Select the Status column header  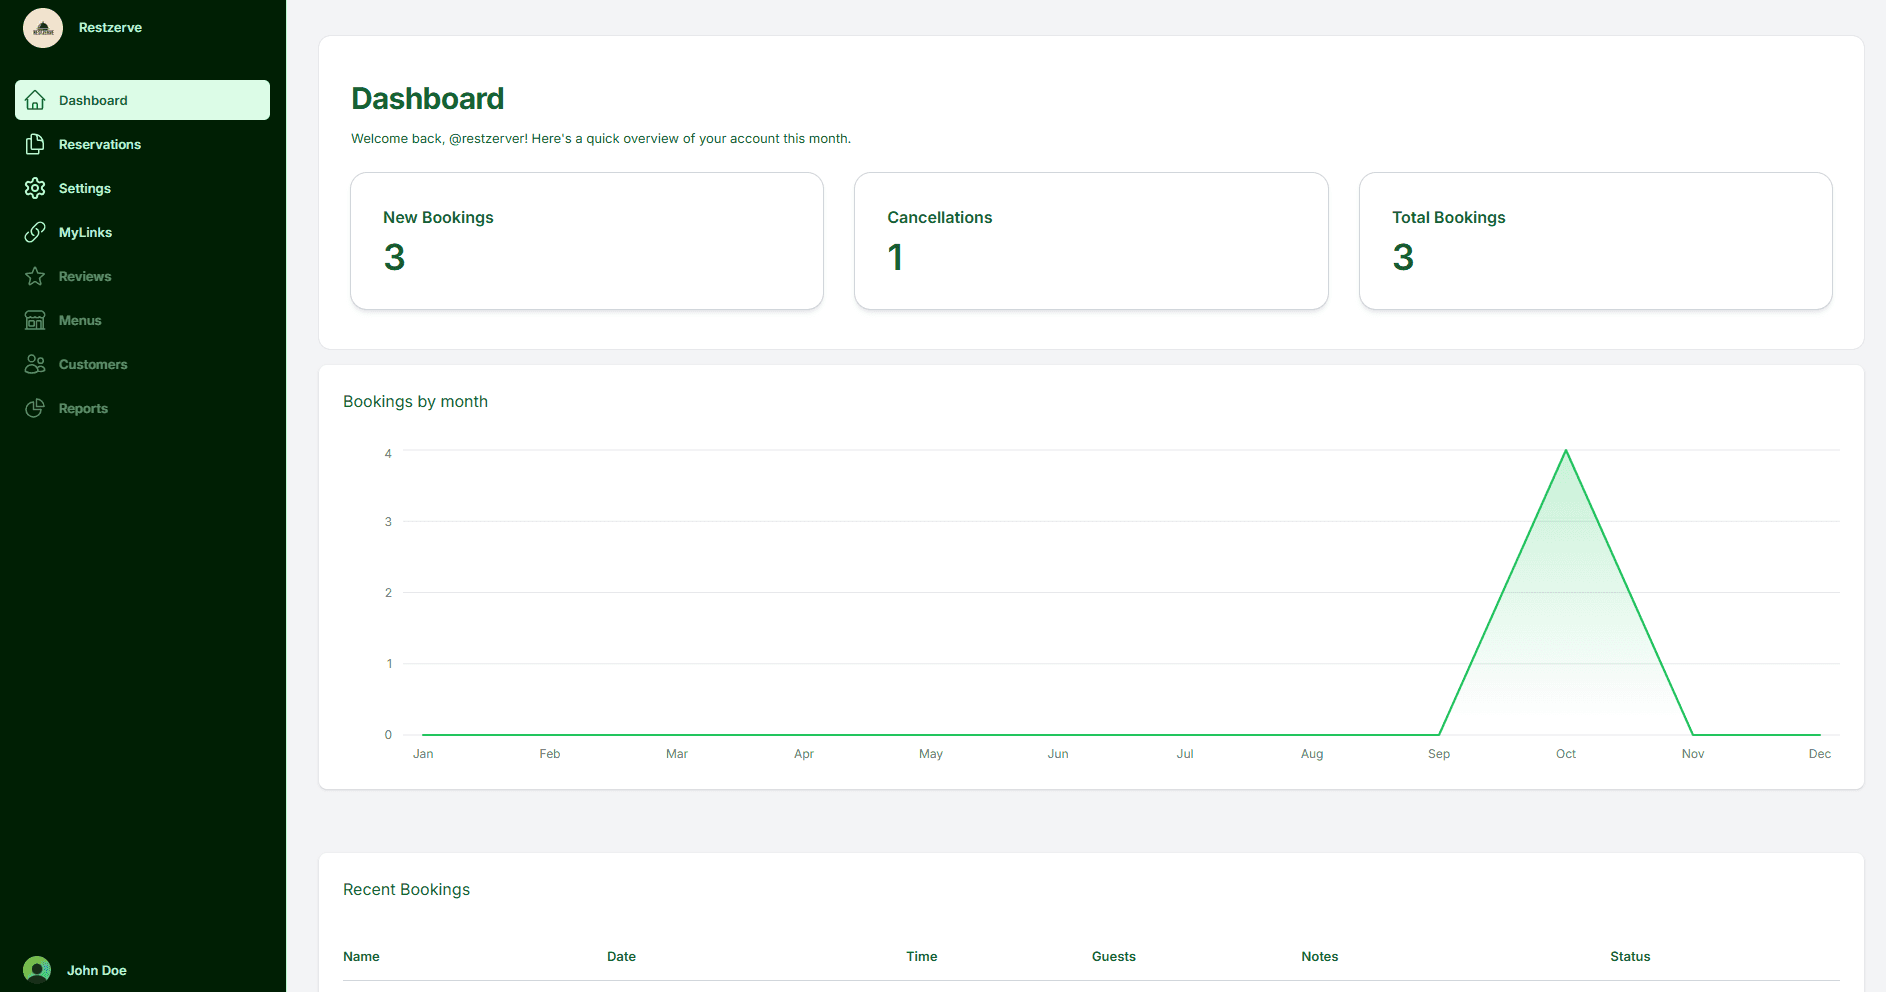click(1630, 956)
